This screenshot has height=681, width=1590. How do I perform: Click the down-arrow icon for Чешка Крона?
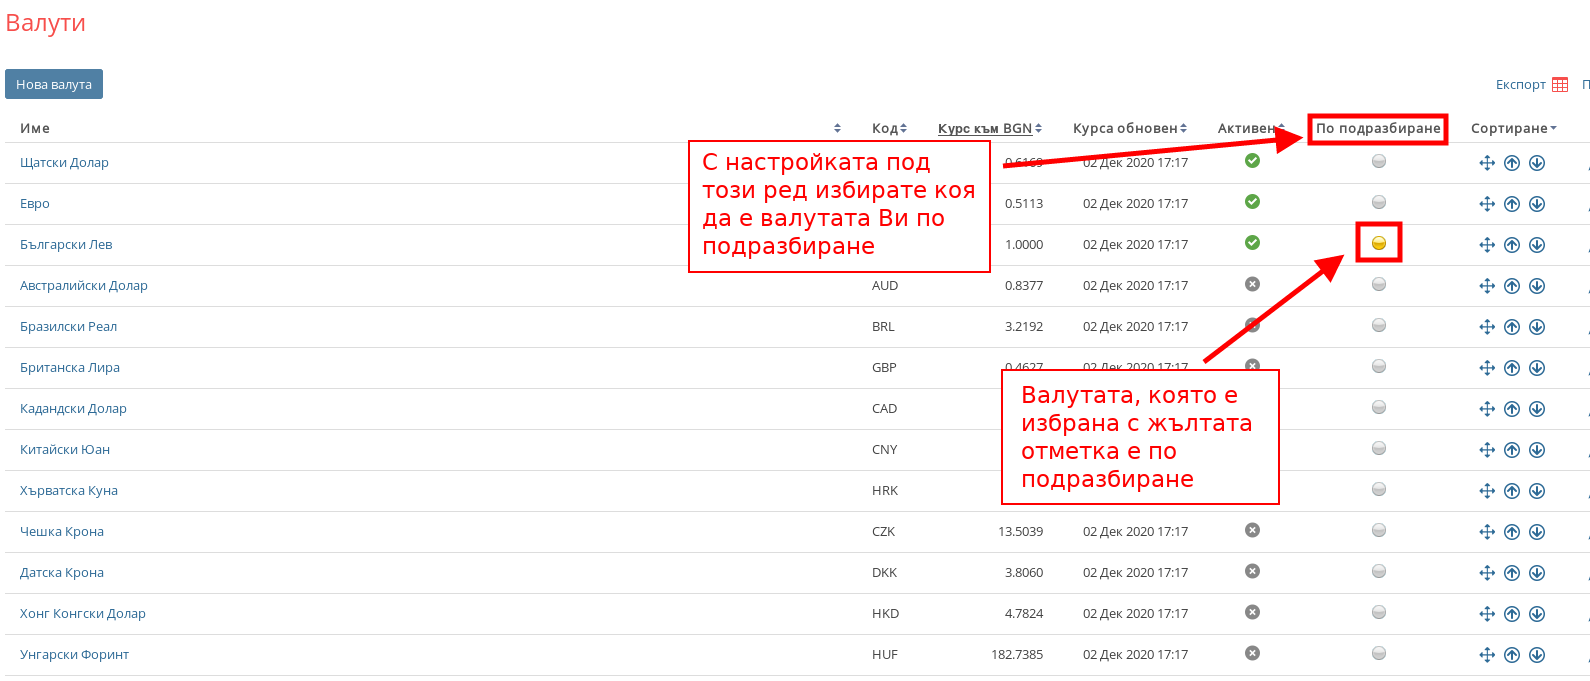pyautogui.click(x=1537, y=532)
